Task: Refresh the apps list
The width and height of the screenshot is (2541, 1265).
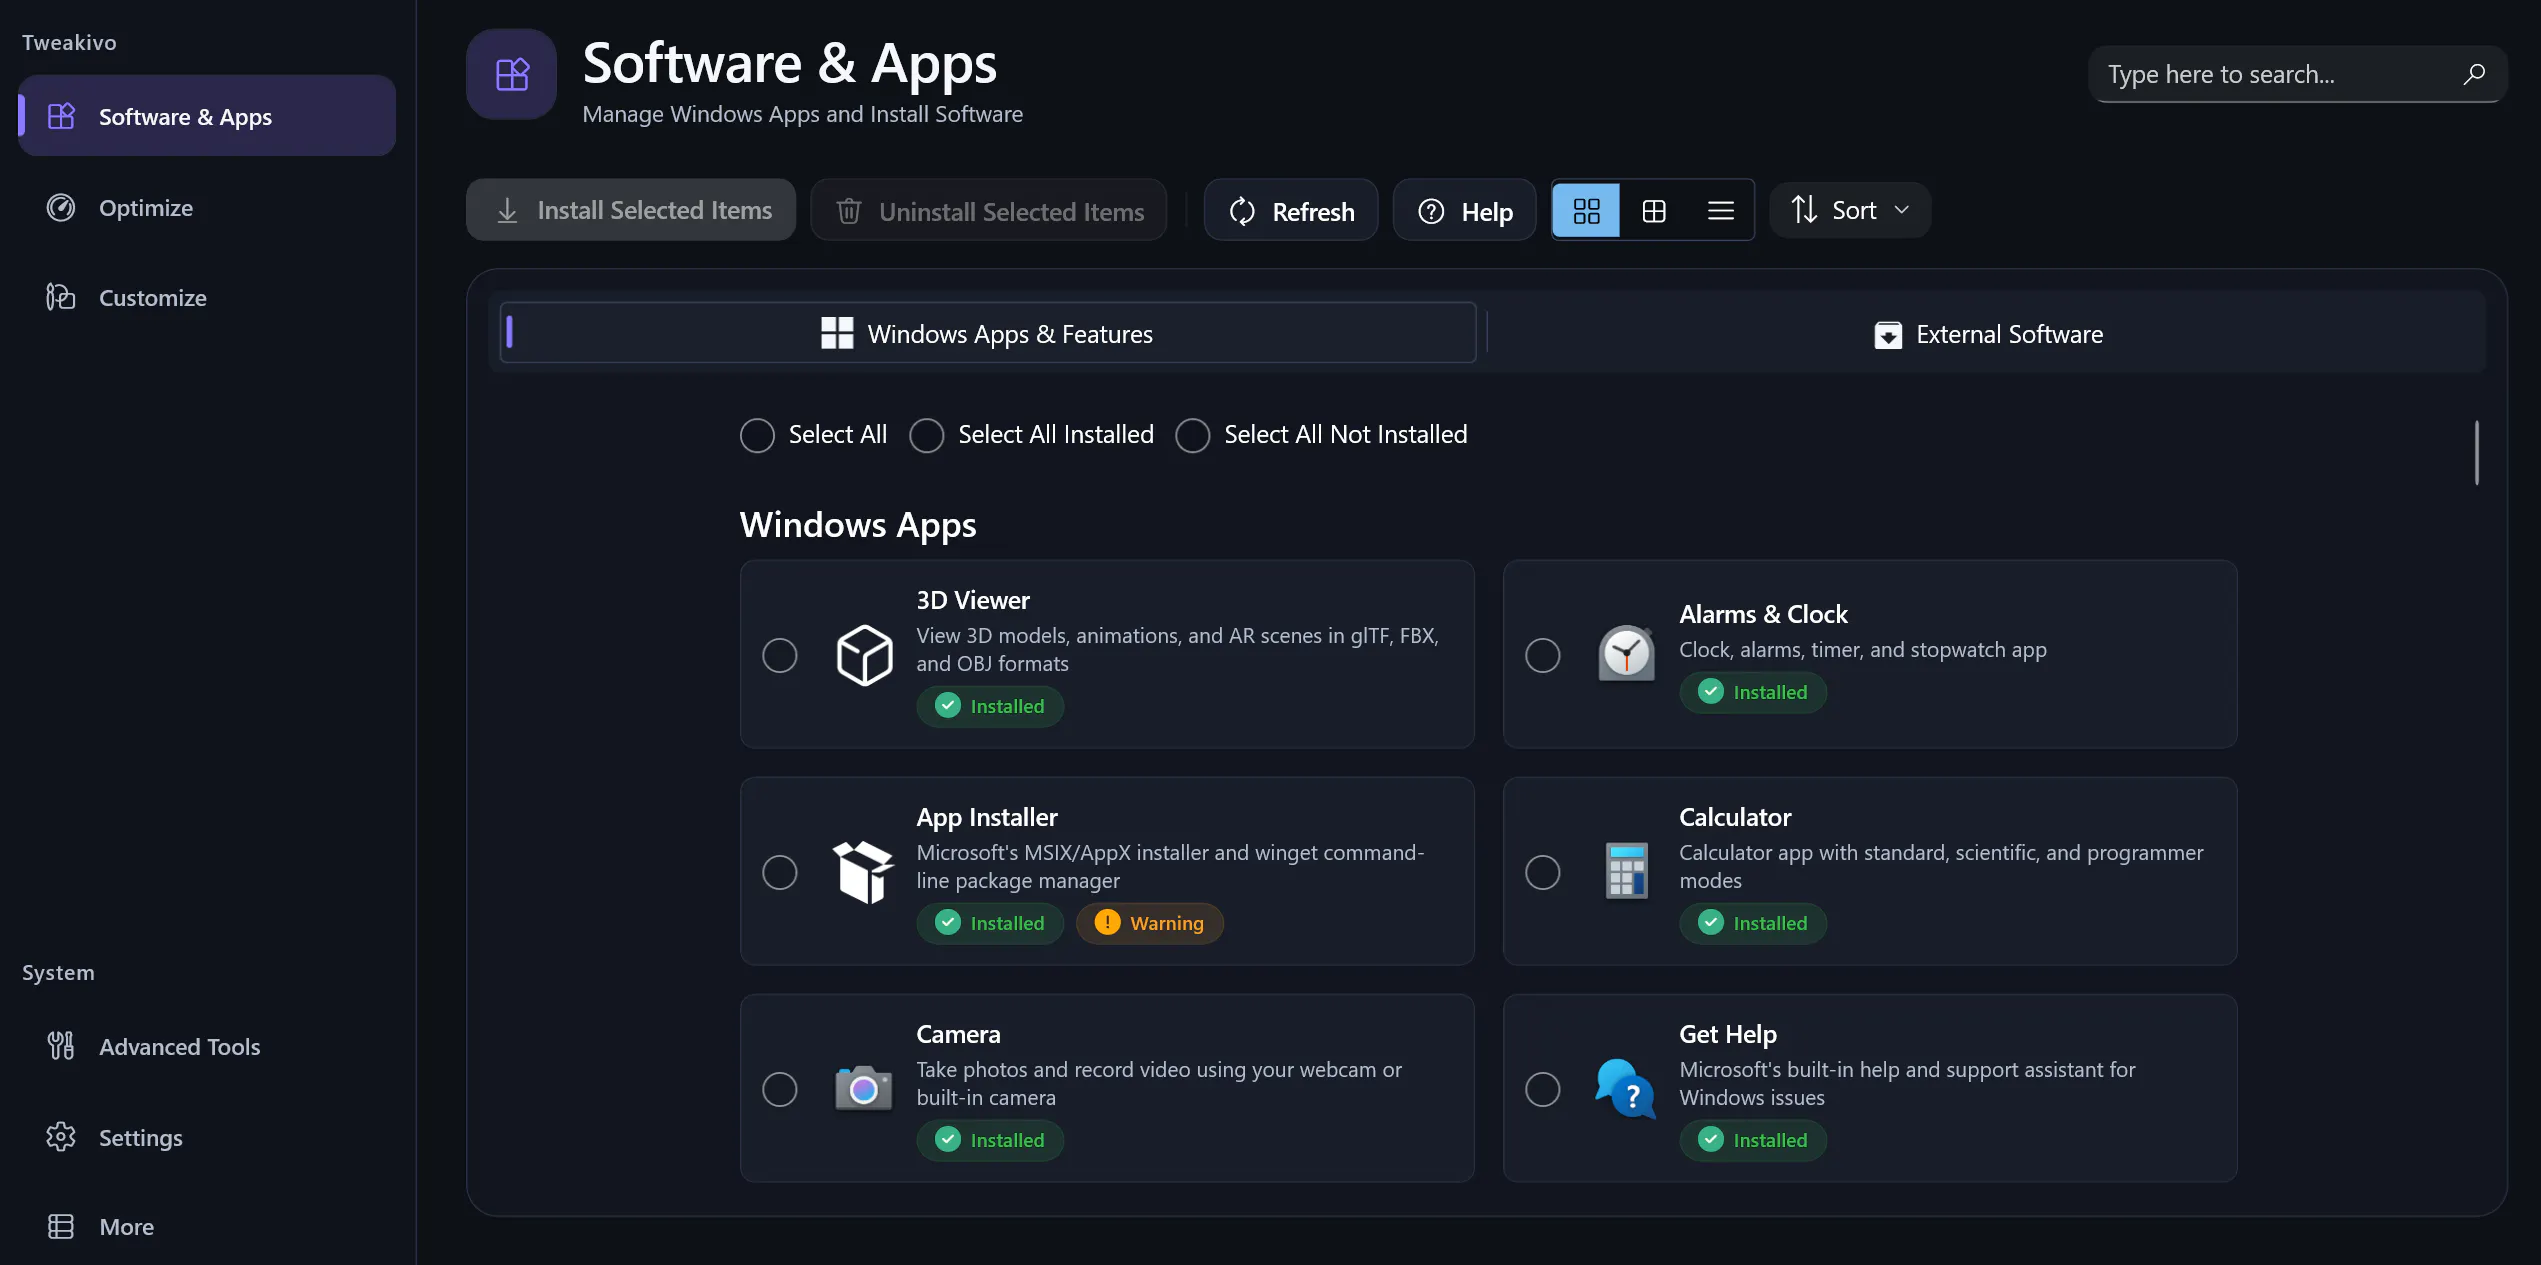Action: [1291, 210]
